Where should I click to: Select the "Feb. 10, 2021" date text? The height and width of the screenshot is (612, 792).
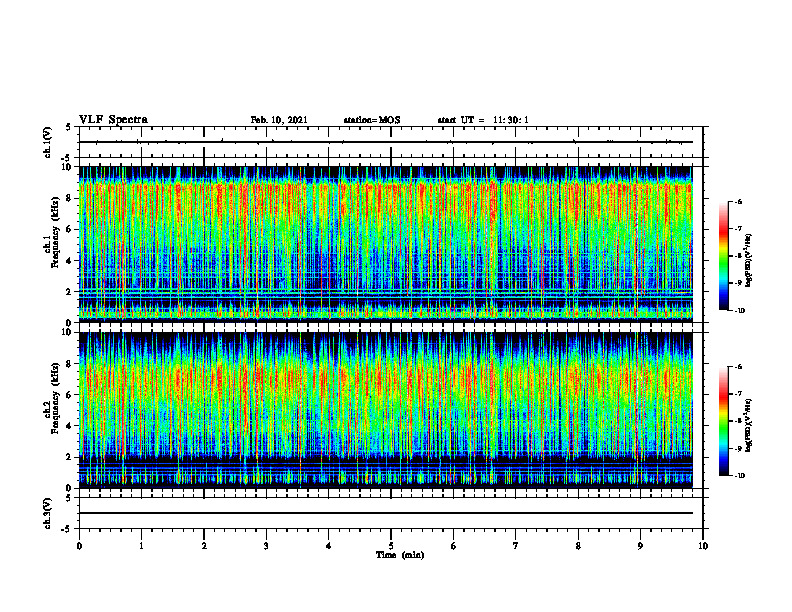(279, 120)
